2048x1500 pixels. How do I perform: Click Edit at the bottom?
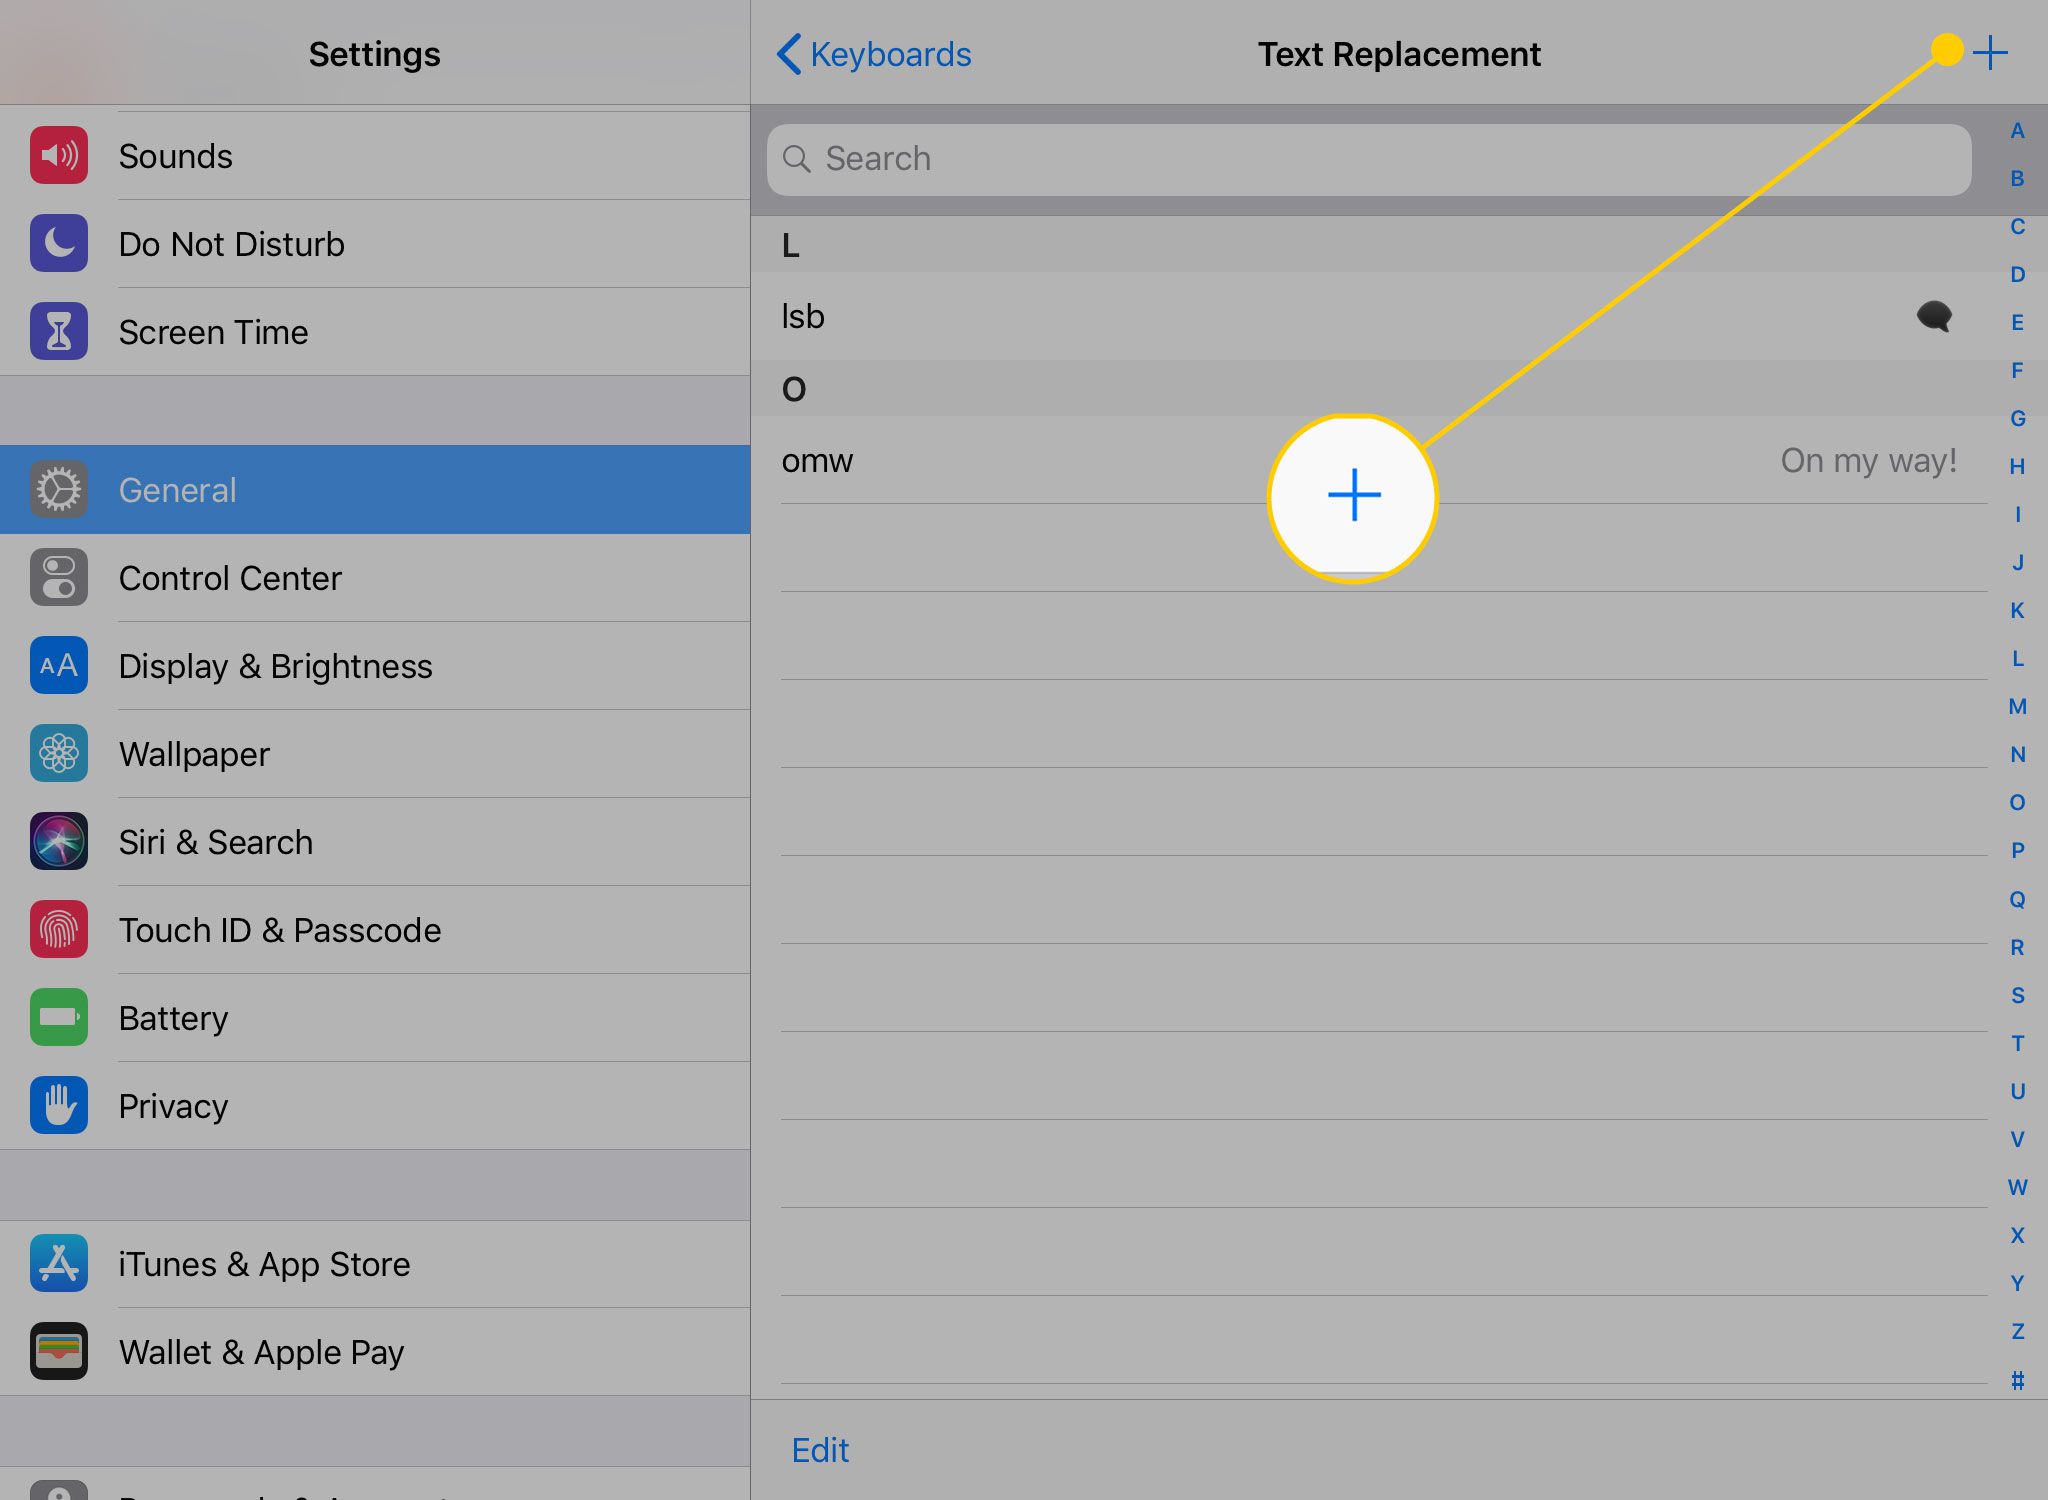(820, 1449)
